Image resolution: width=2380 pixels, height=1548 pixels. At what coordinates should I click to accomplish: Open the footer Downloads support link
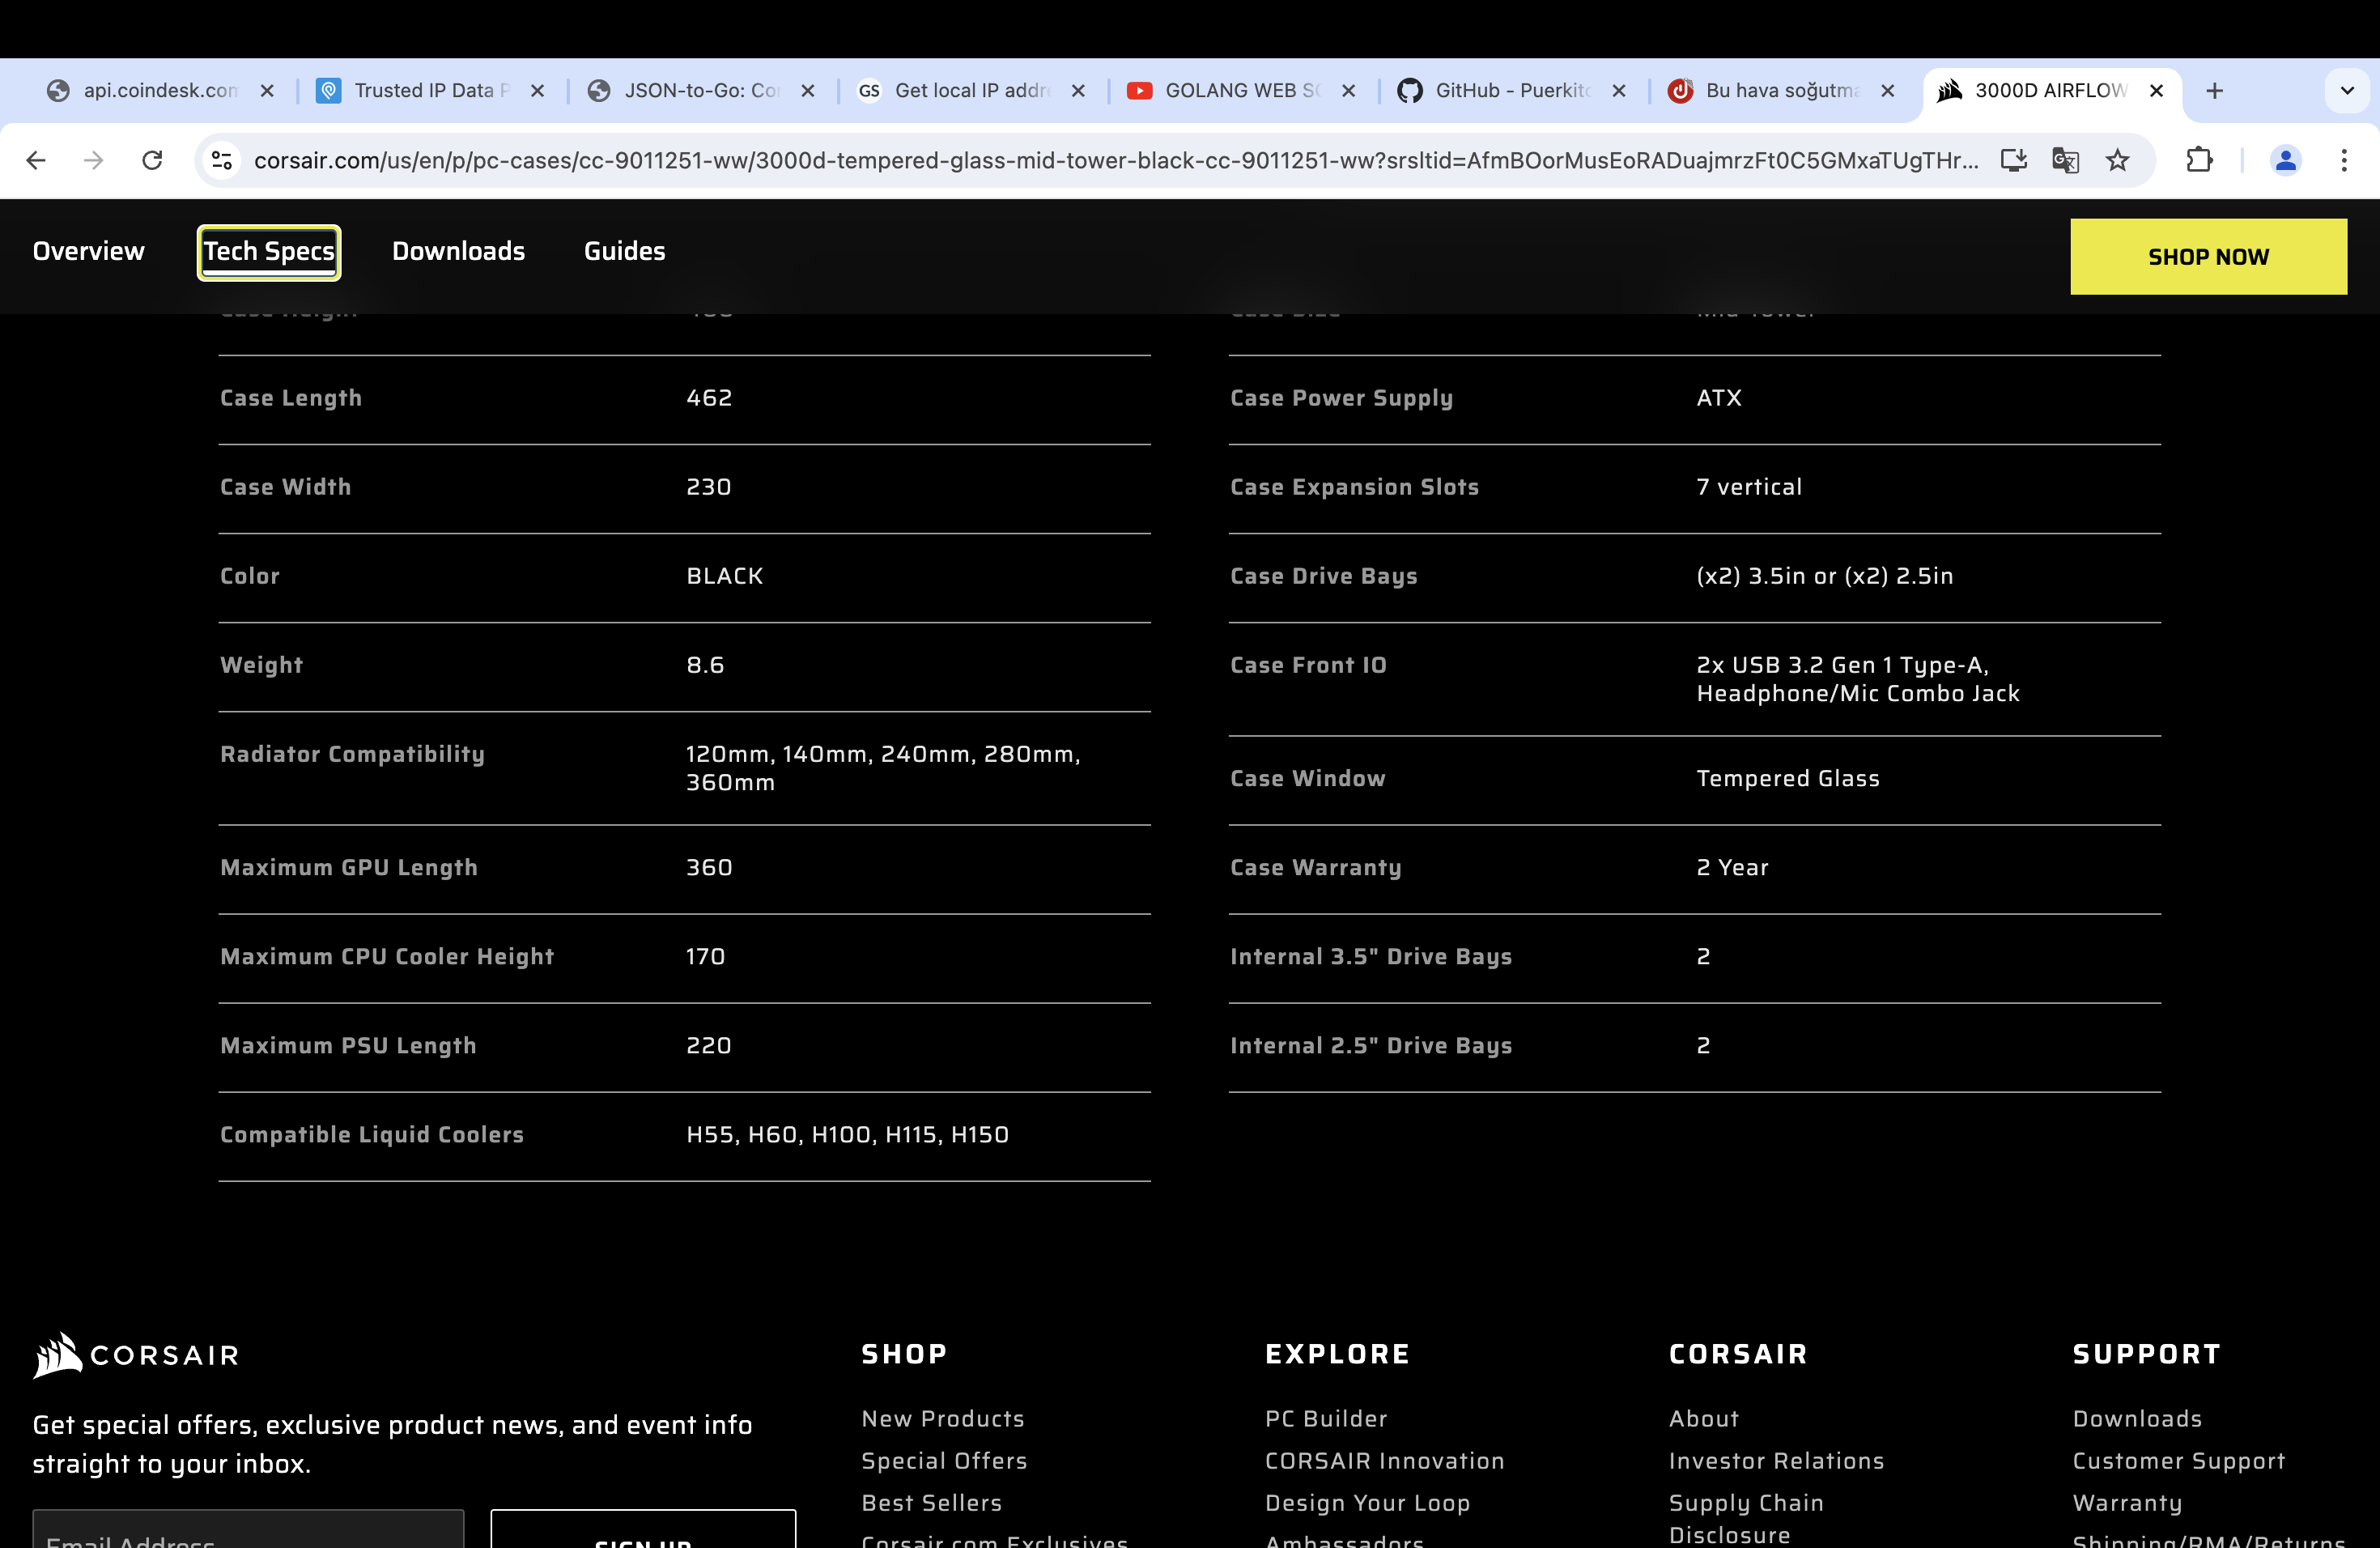2137,1419
